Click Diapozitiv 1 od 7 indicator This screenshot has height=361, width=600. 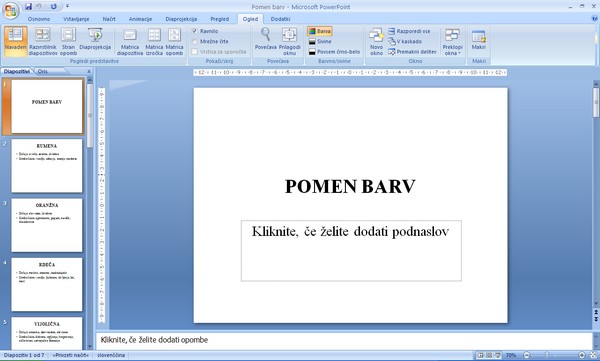tap(24, 355)
